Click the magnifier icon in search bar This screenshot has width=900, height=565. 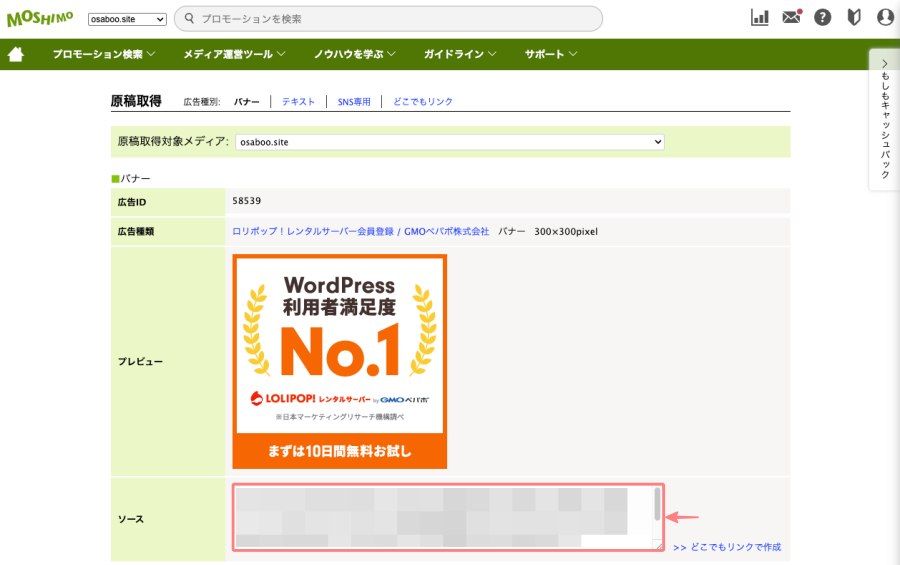pyautogui.click(x=189, y=18)
